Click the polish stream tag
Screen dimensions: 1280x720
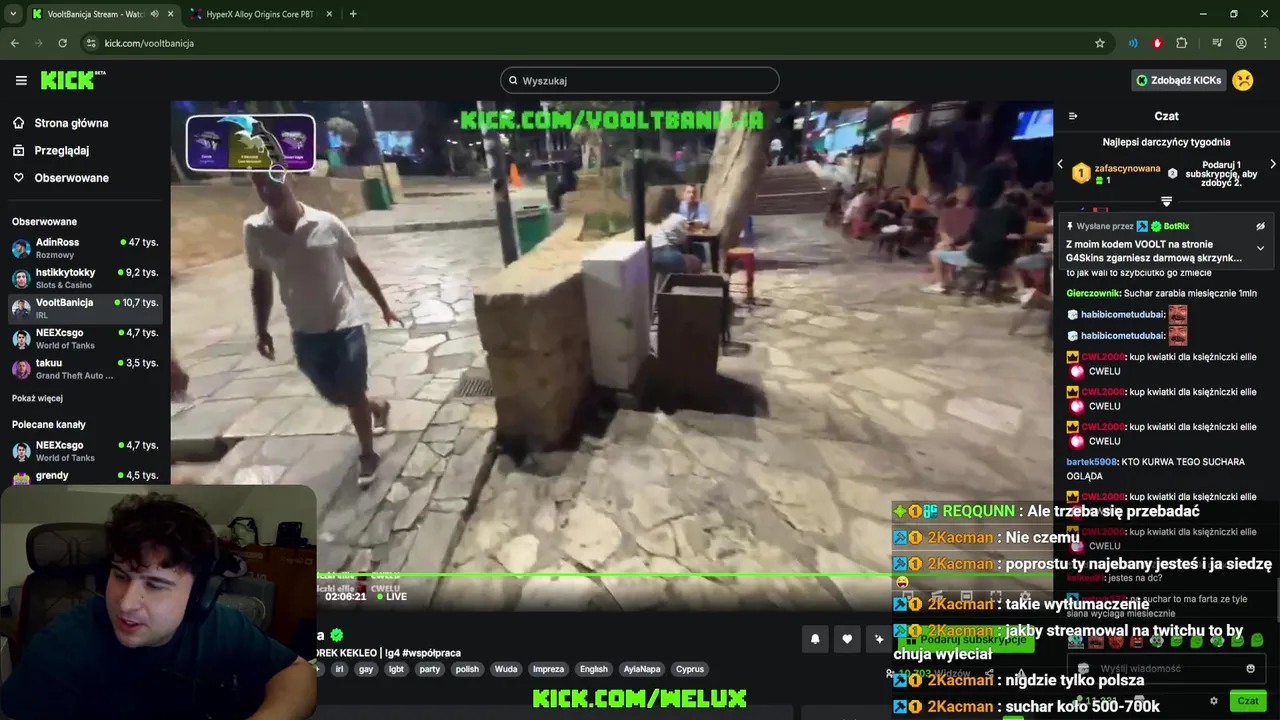point(467,669)
